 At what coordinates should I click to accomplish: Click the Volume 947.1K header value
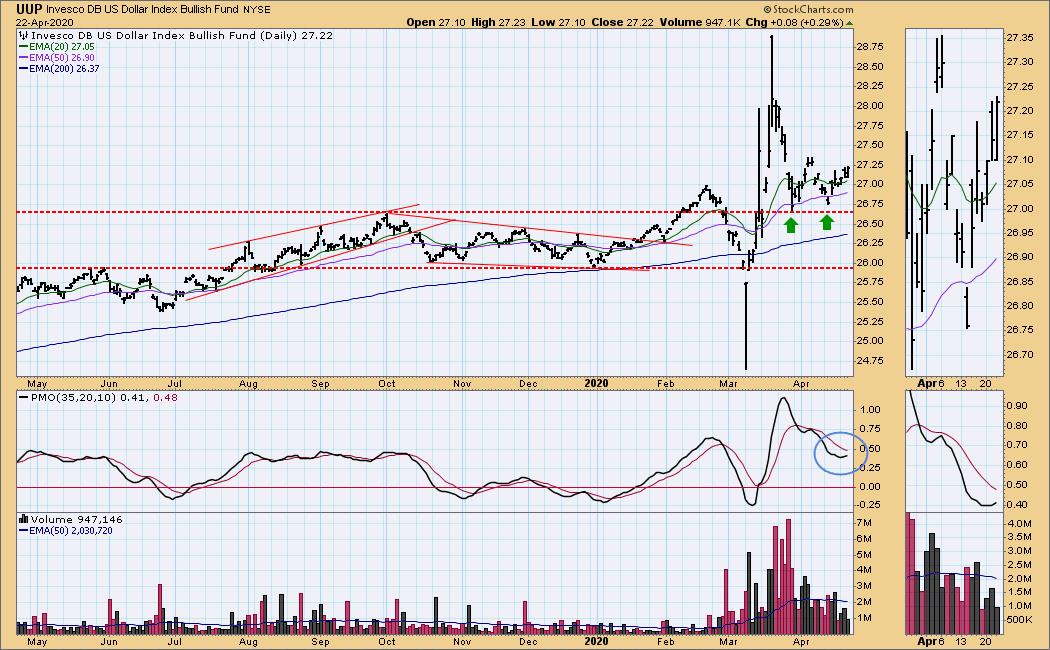coord(700,22)
